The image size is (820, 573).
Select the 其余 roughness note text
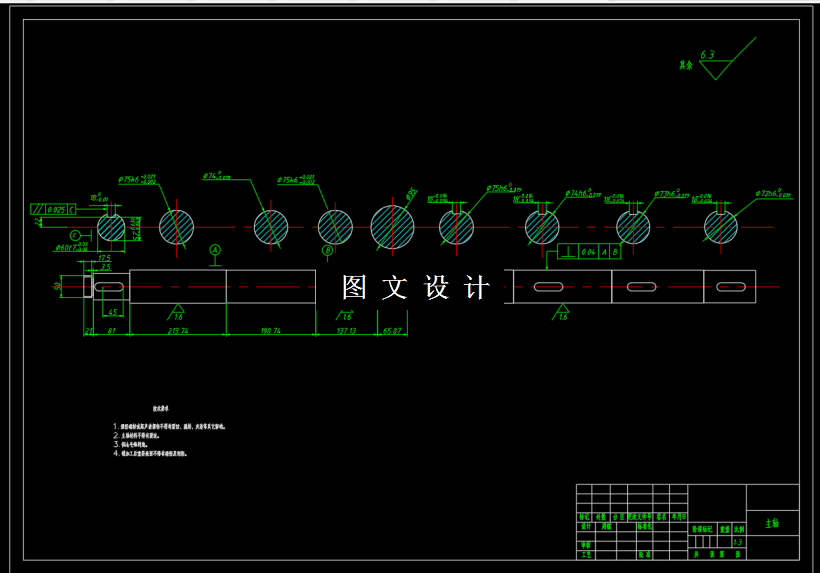coord(686,65)
